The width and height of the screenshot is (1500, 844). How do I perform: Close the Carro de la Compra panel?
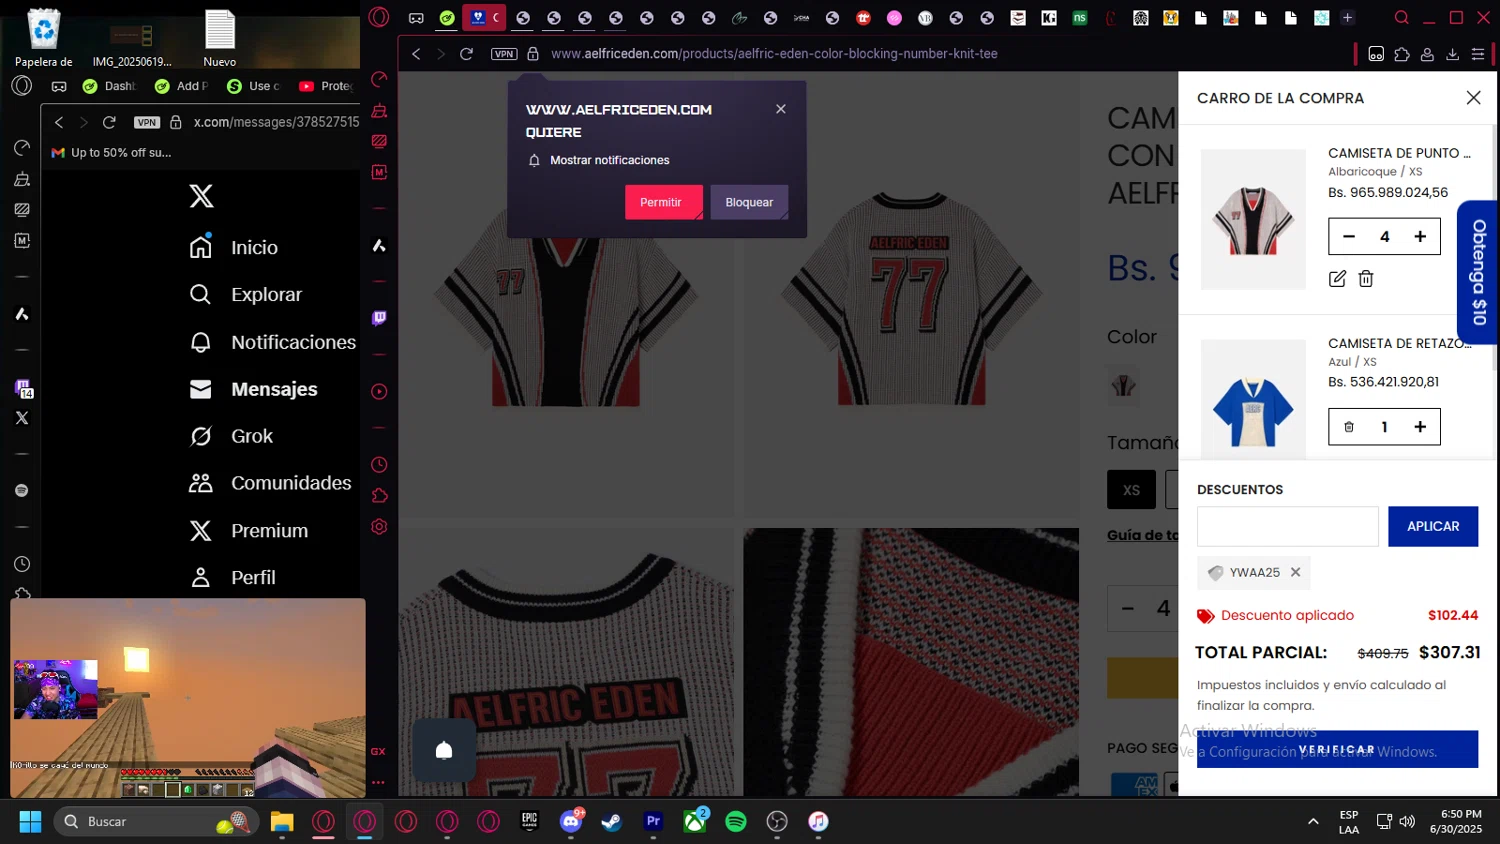tap(1473, 97)
